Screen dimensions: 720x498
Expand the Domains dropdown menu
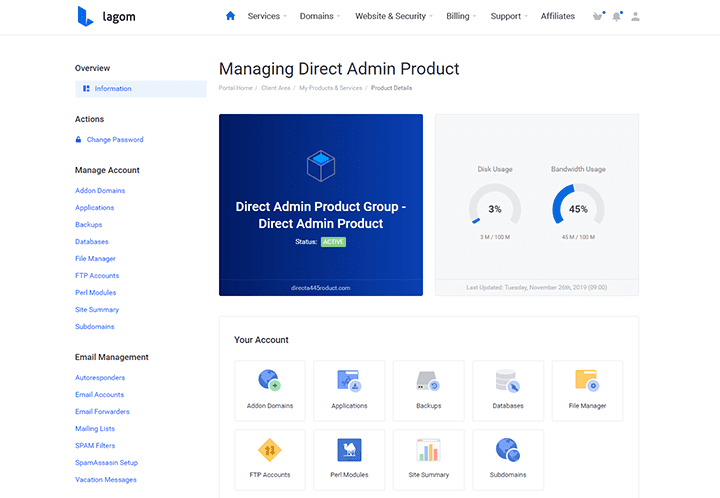(x=320, y=16)
